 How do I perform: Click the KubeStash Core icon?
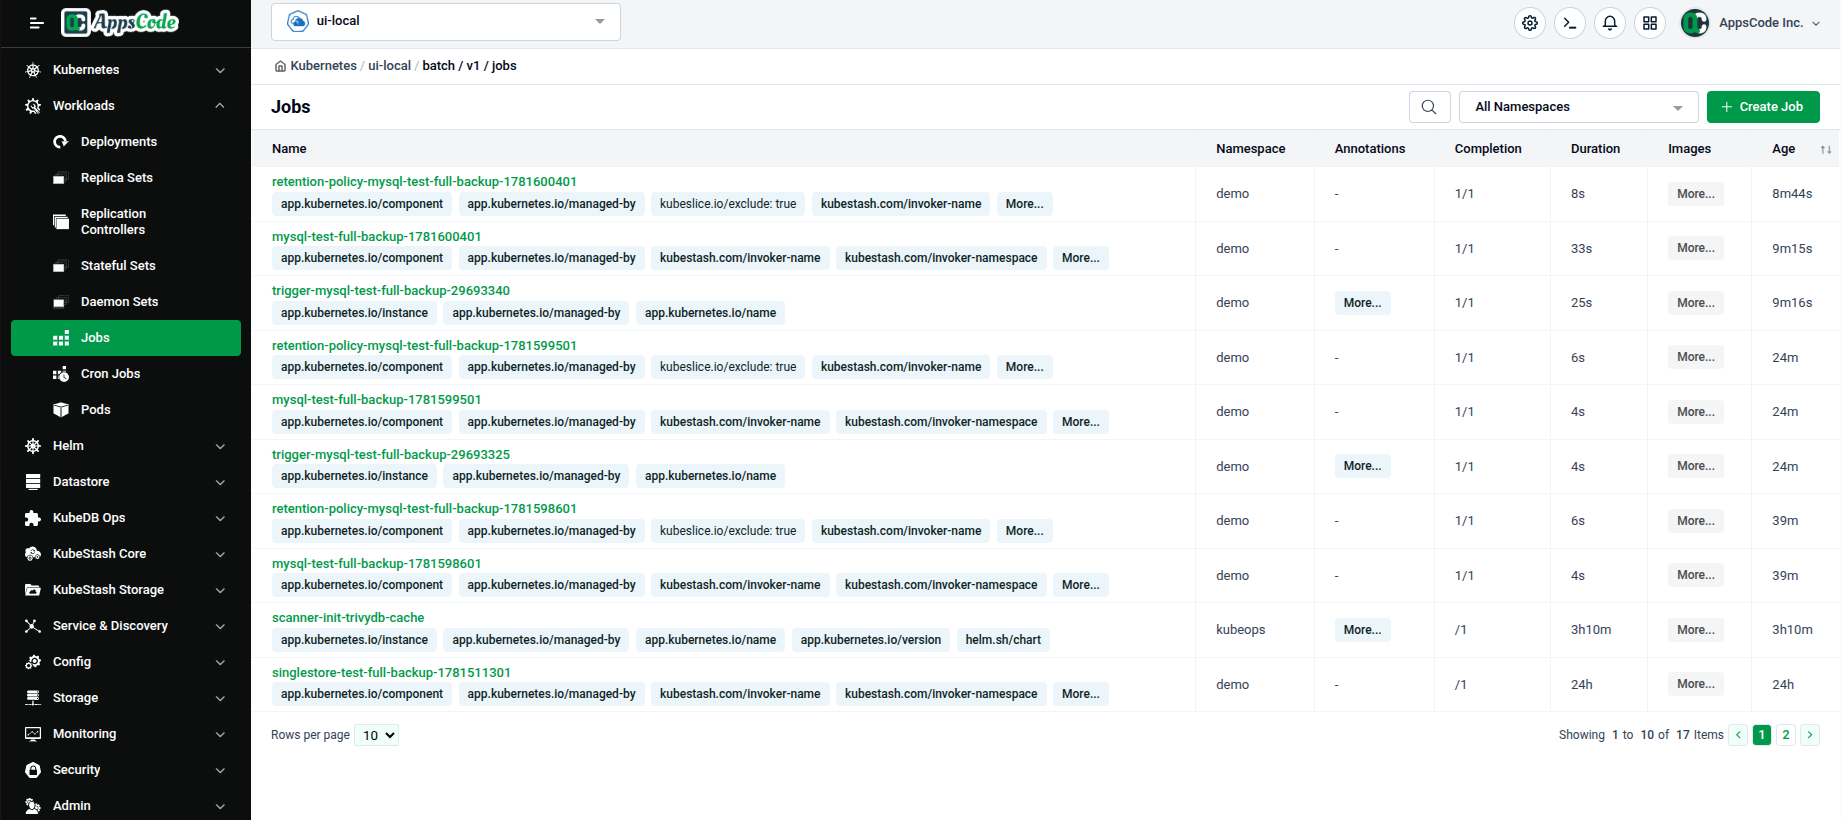(x=33, y=554)
